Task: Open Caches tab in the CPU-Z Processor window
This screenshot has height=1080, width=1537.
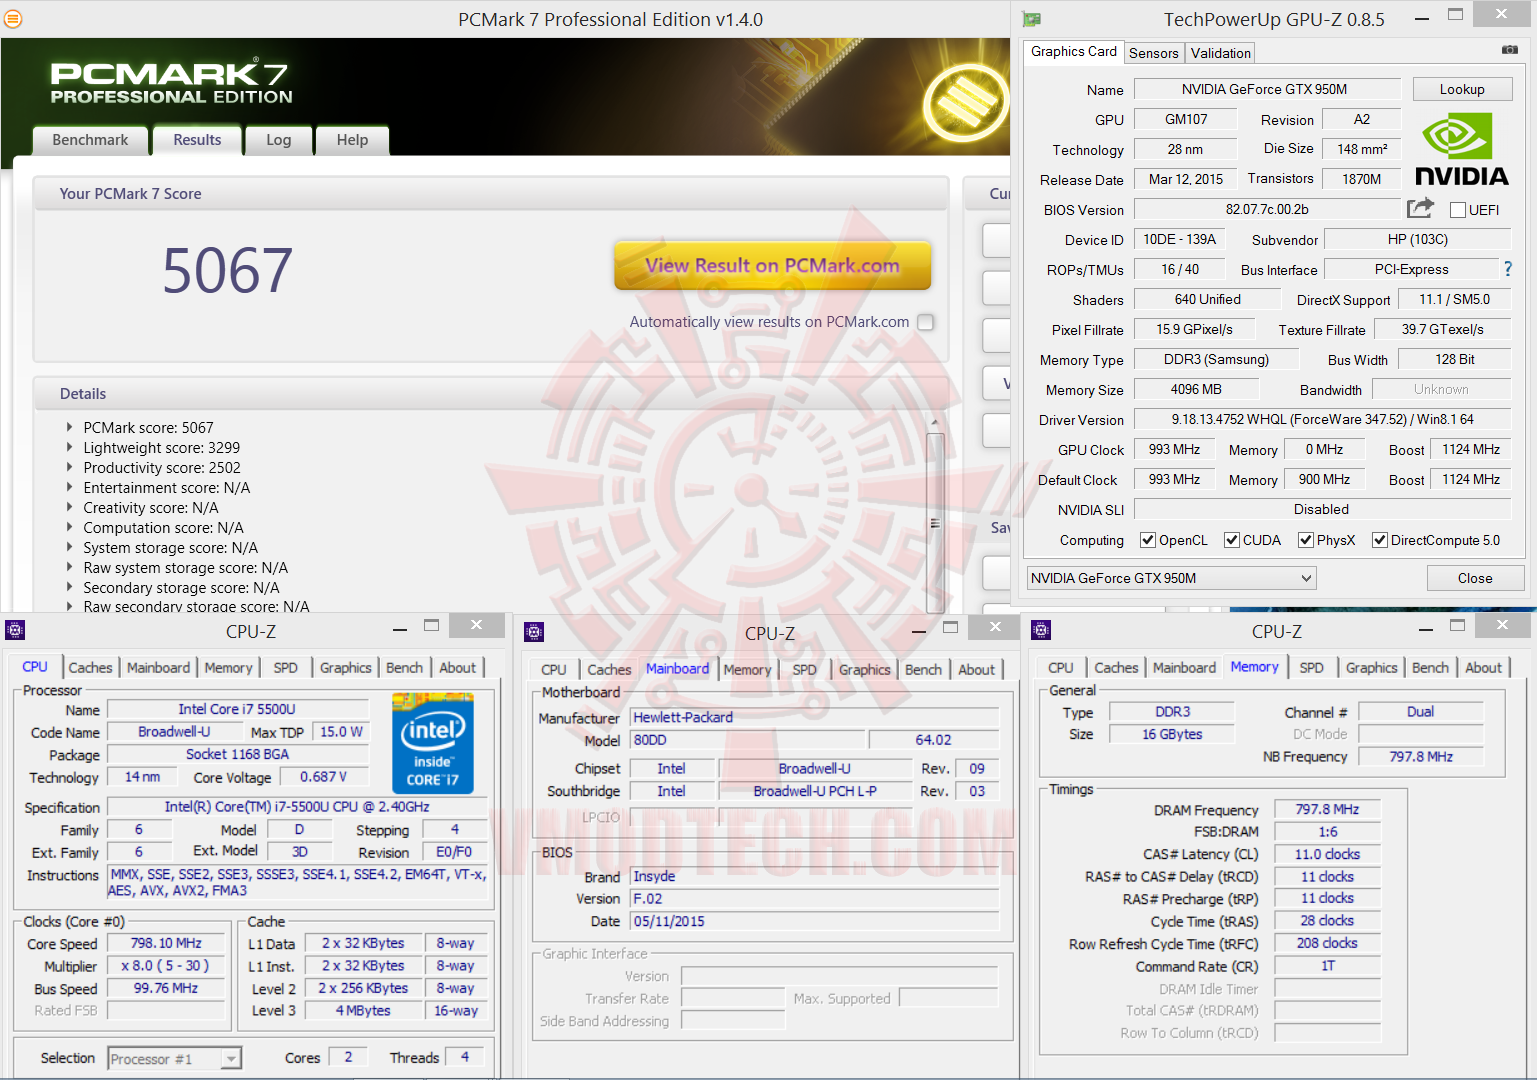Action: coord(90,668)
